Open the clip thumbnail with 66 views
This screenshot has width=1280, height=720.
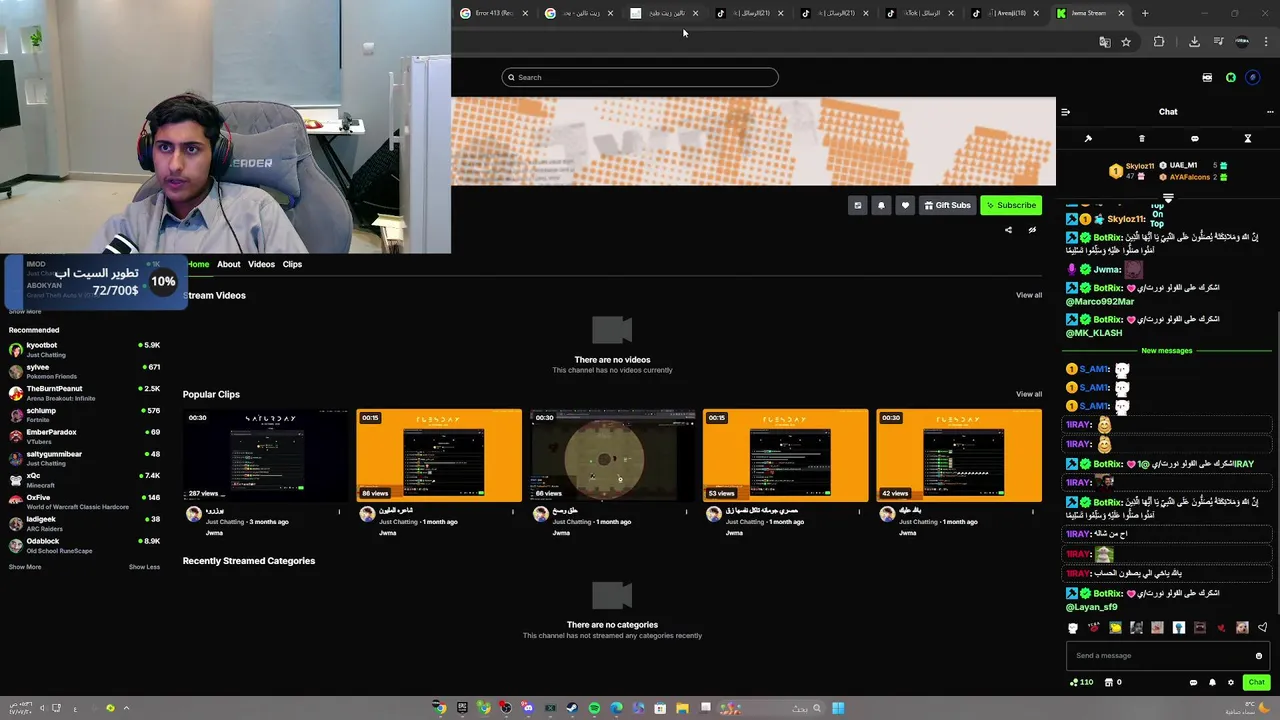click(612, 455)
